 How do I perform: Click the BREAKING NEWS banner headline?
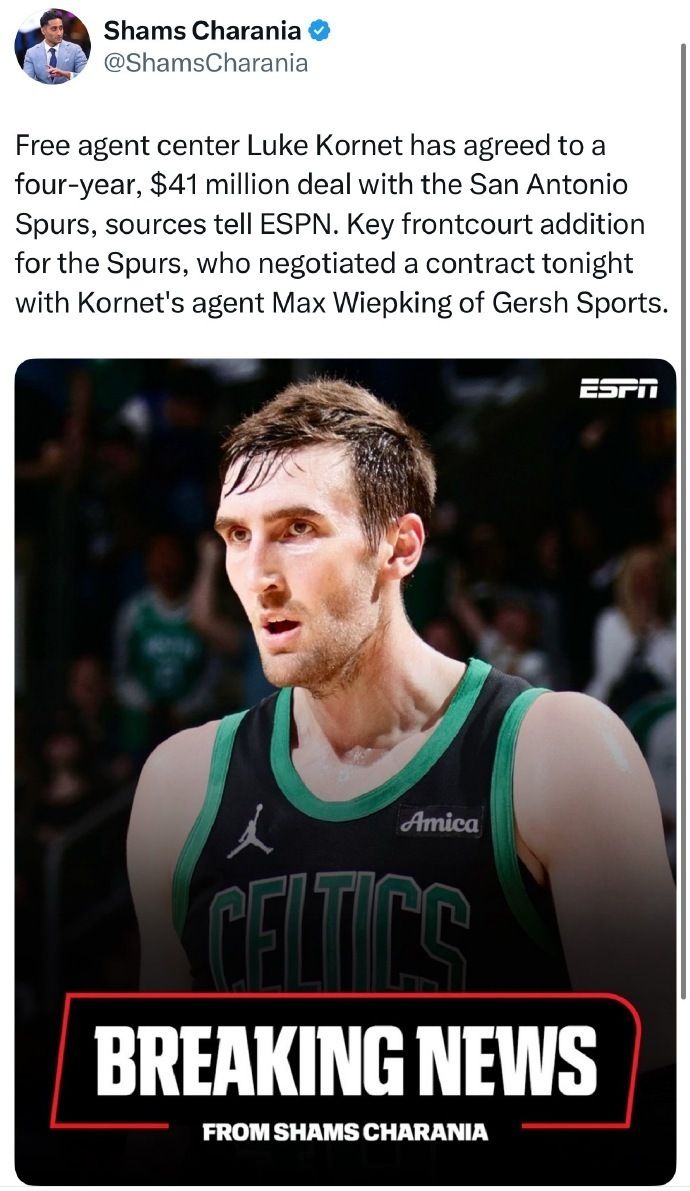coord(346,1059)
